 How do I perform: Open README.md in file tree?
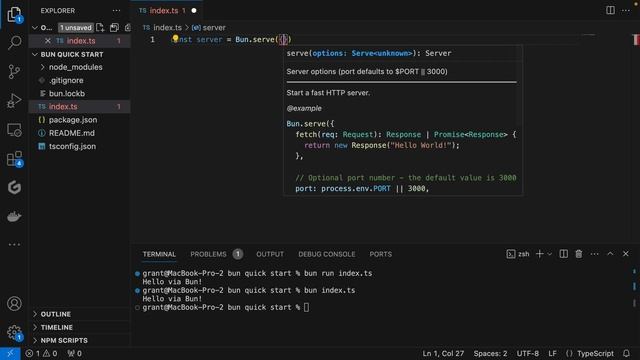point(72,133)
